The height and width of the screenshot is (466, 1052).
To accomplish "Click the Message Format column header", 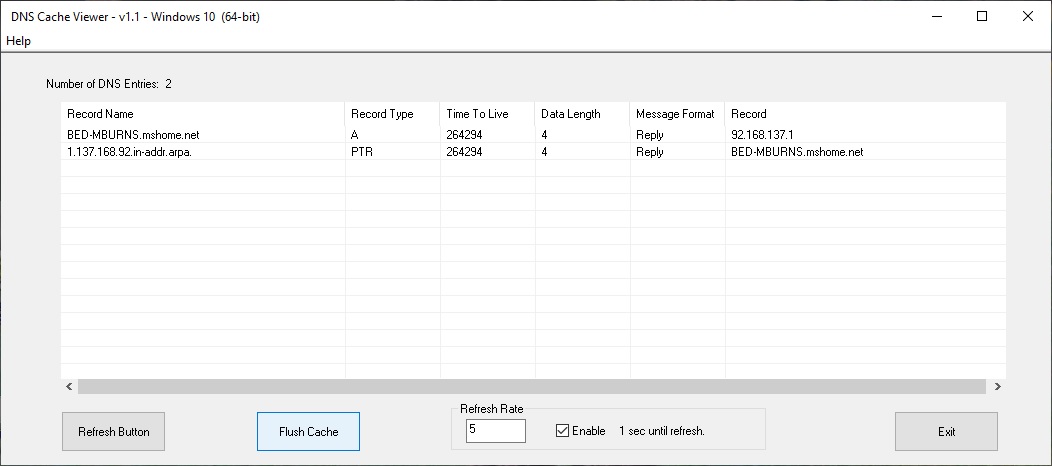I will 678,114.
